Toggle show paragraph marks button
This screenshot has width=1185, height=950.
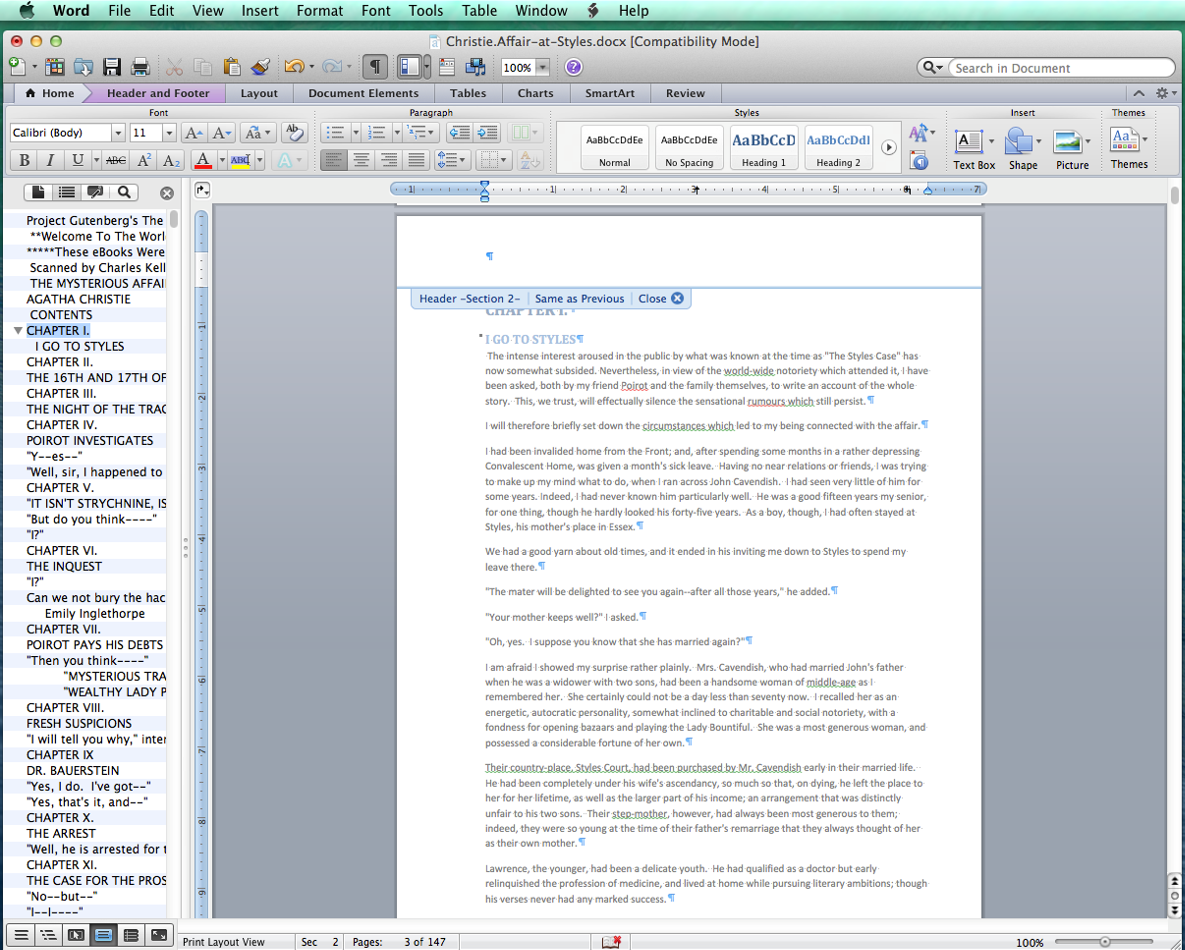(x=375, y=67)
